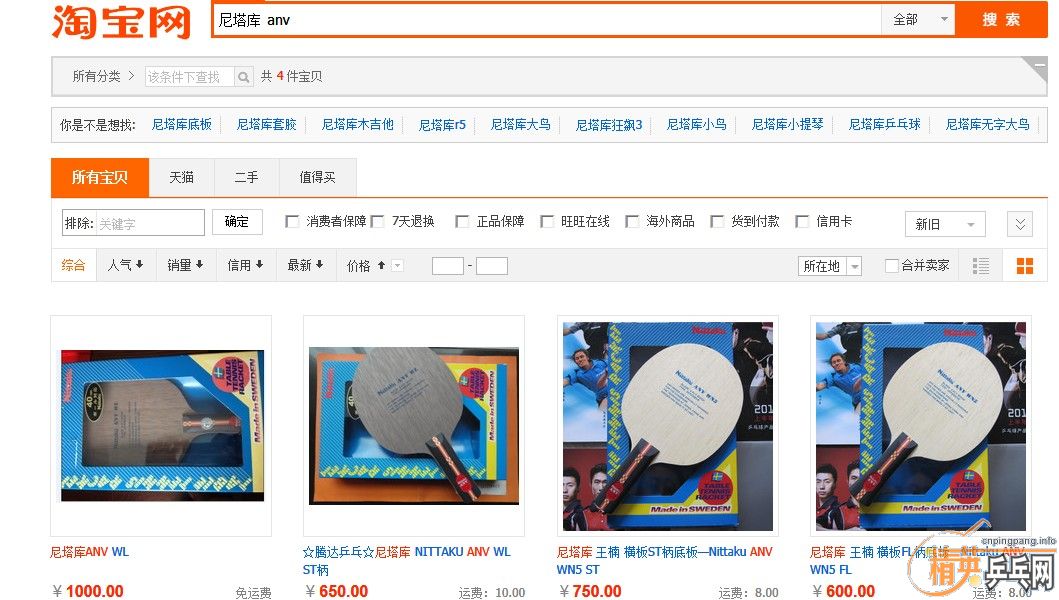
Task: Switch to list view icon
Action: click(981, 266)
